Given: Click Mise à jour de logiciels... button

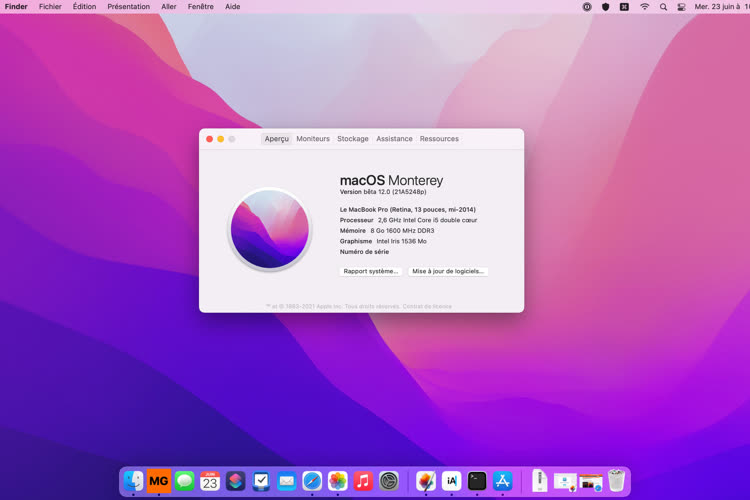Looking at the screenshot, I should pyautogui.click(x=448, y=271).
